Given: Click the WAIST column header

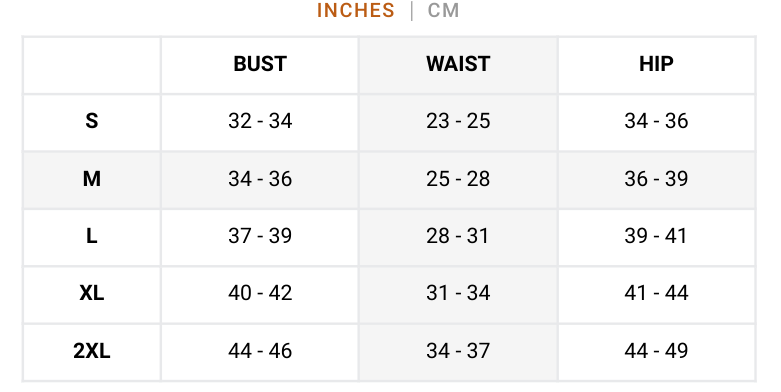Looking at the screenshot, I should [458, 64].
